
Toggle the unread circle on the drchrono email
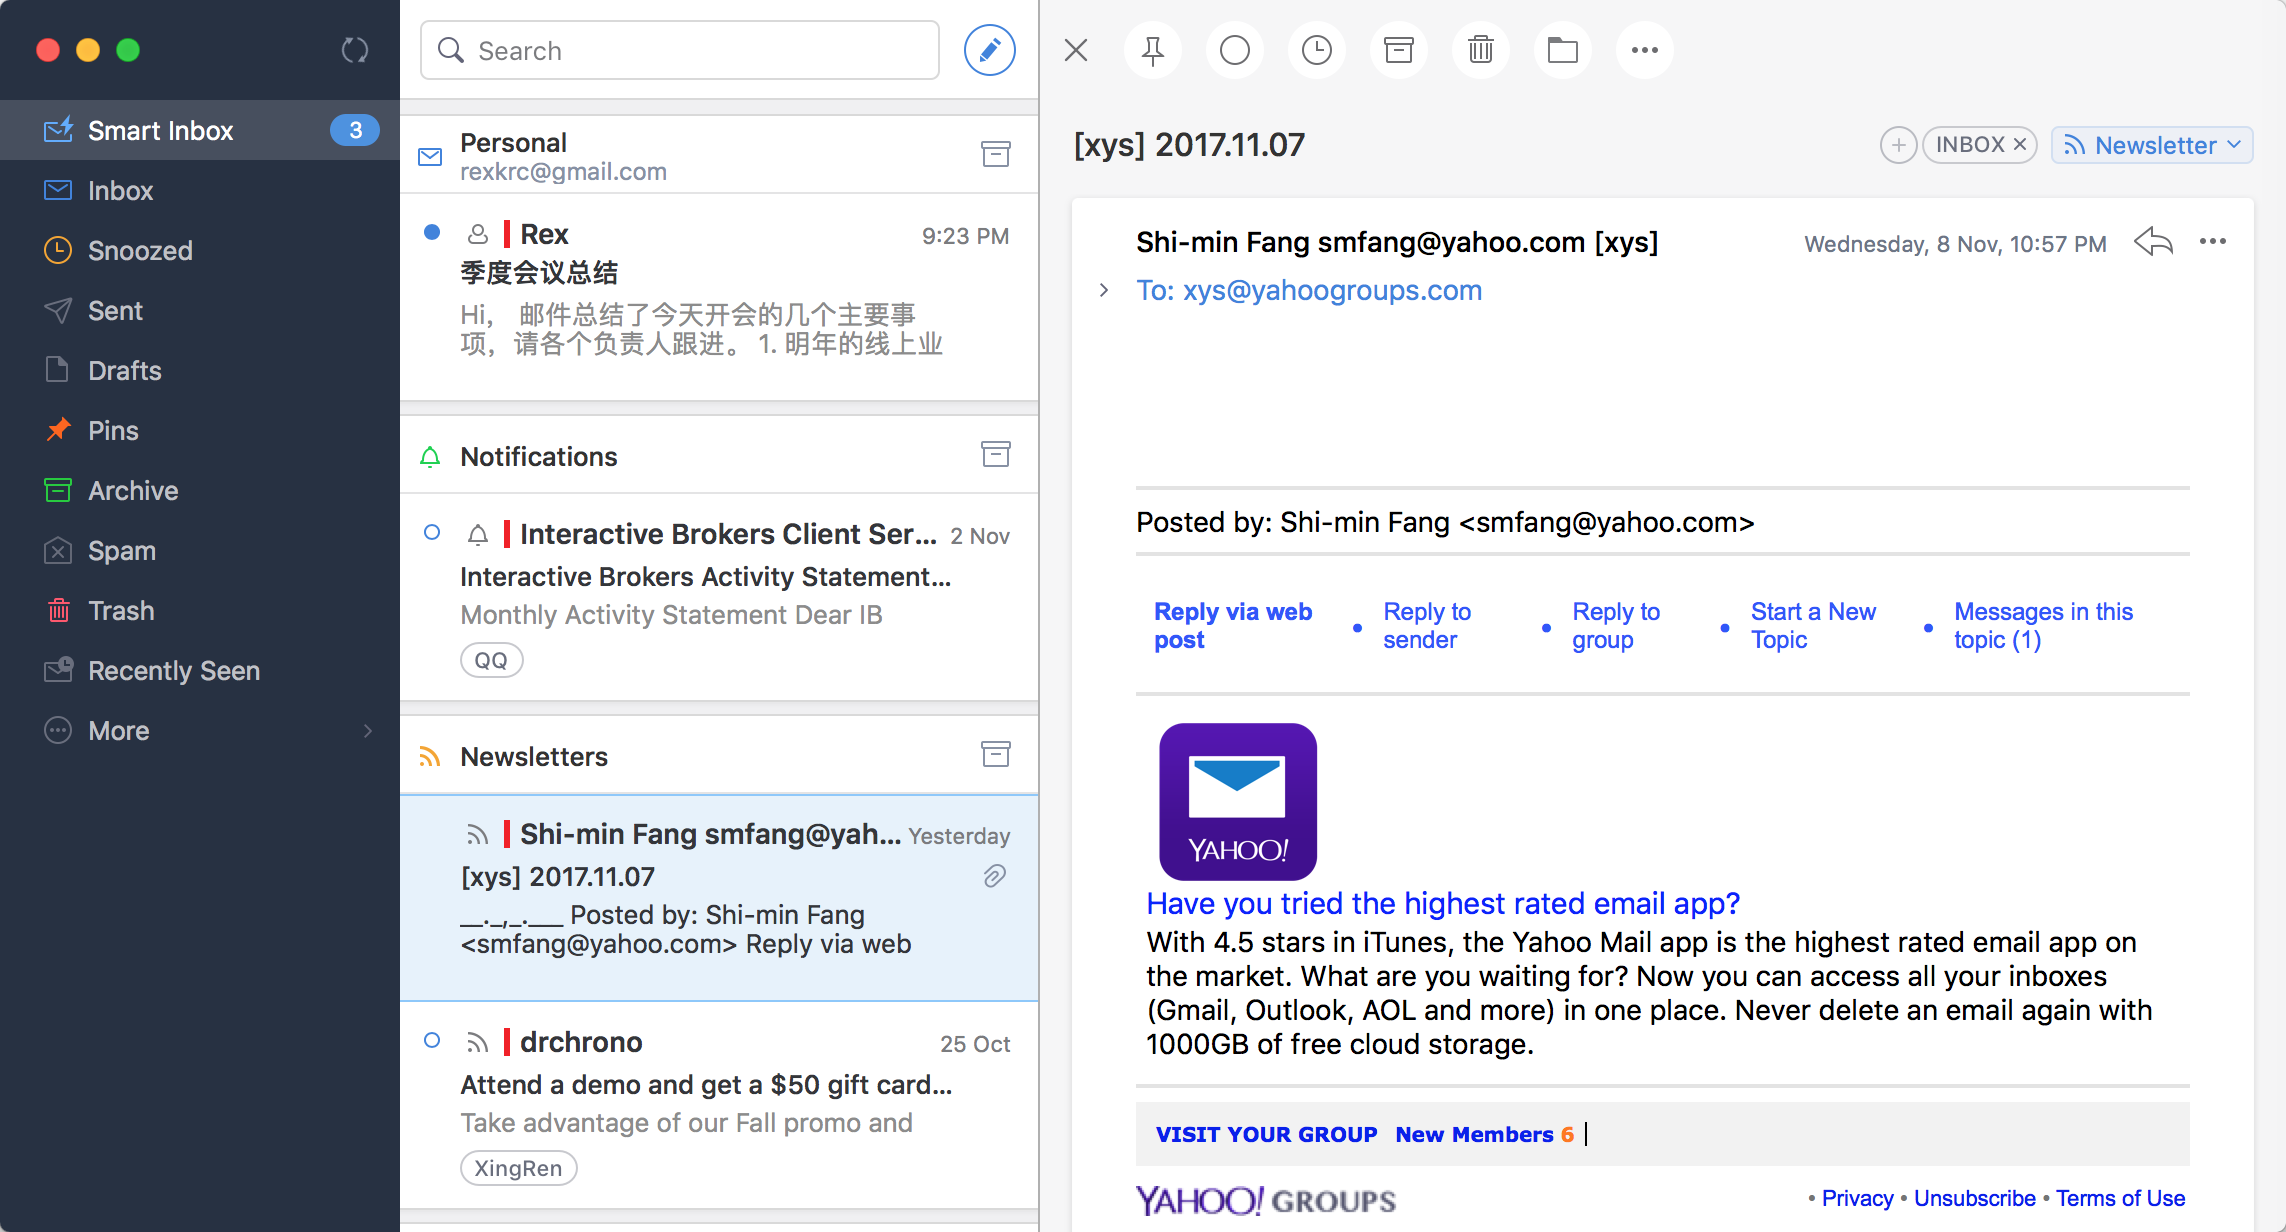coord(432,1041)
